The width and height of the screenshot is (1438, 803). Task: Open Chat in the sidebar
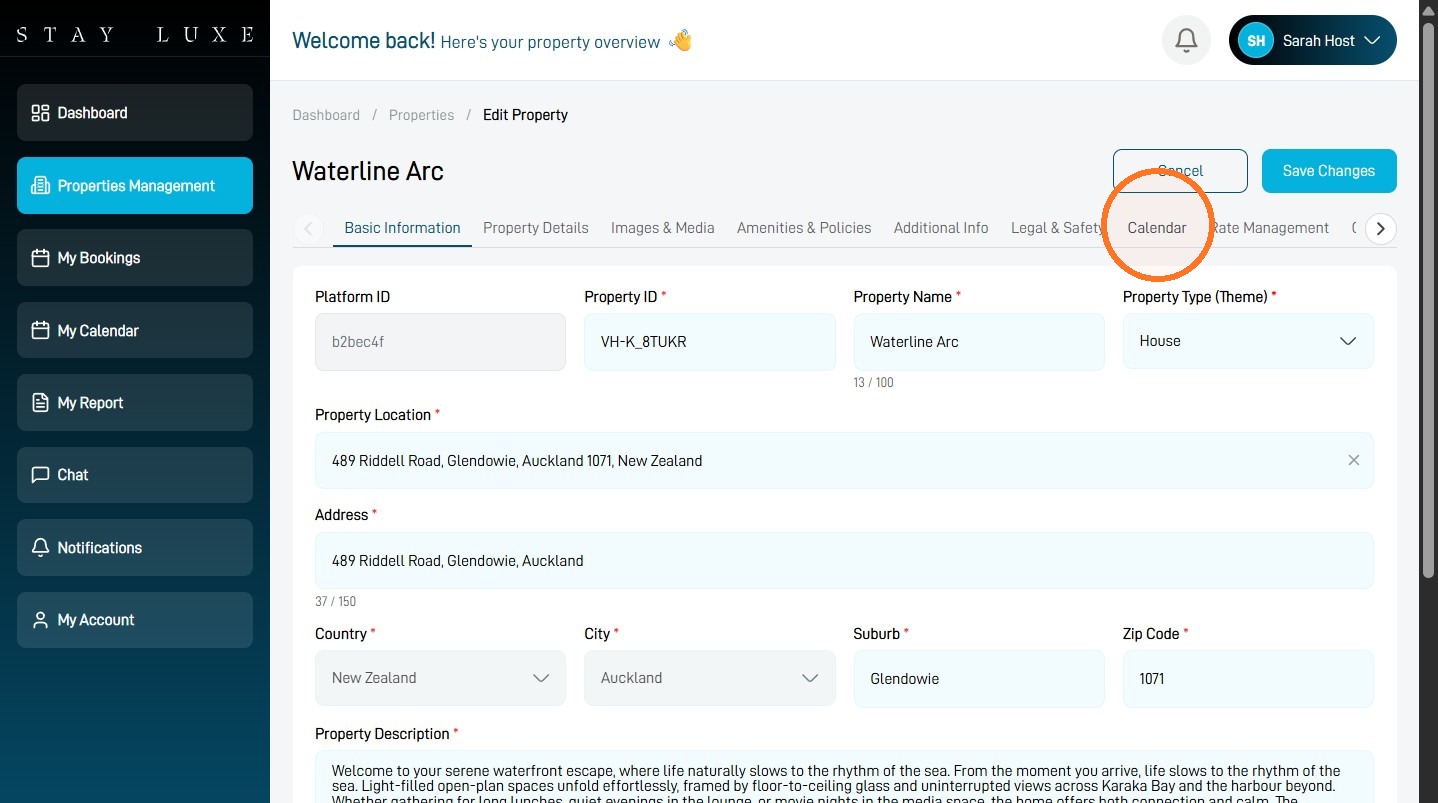click(135, 475)
